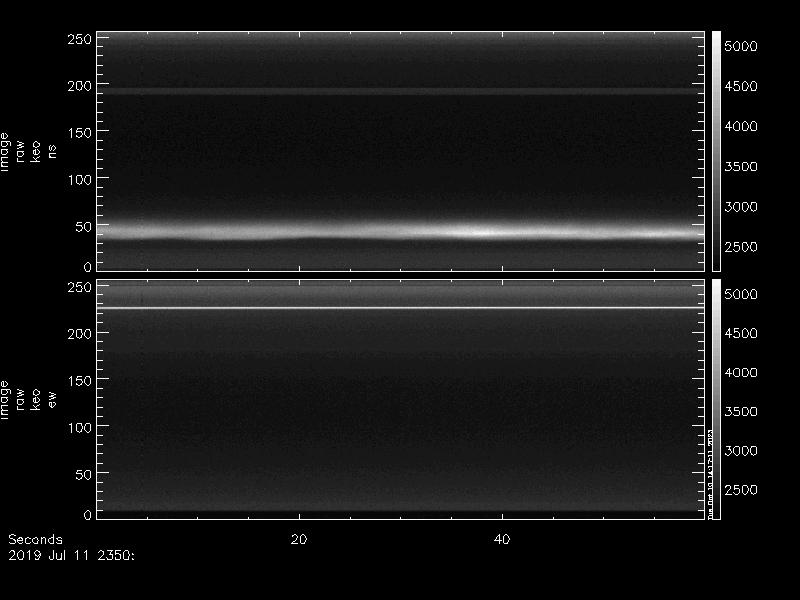Click the x-axis label '20'

point(299,539)
